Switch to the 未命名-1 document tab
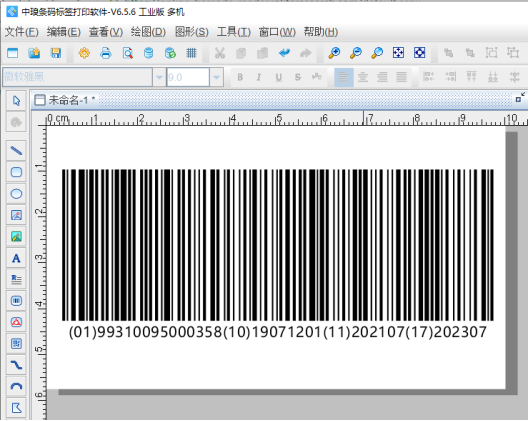529x421 pixels. [65, 100]
